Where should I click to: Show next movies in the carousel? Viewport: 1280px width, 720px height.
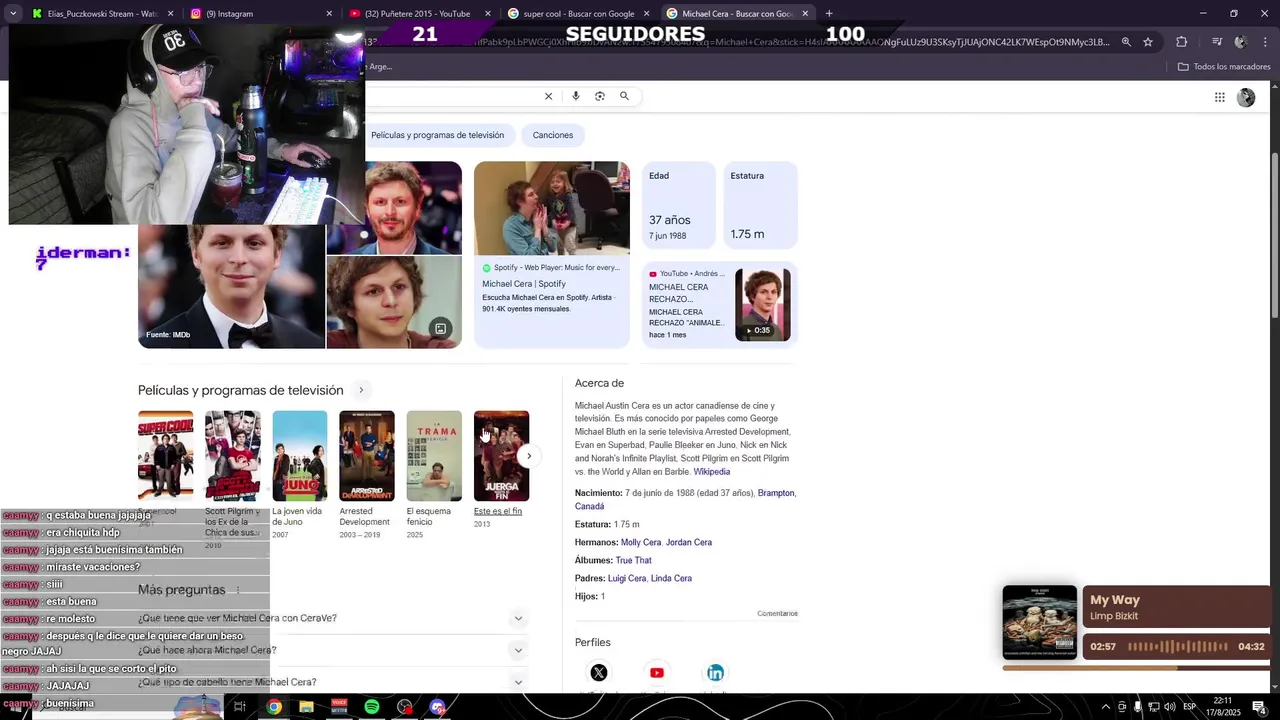(x=529, y=456)
